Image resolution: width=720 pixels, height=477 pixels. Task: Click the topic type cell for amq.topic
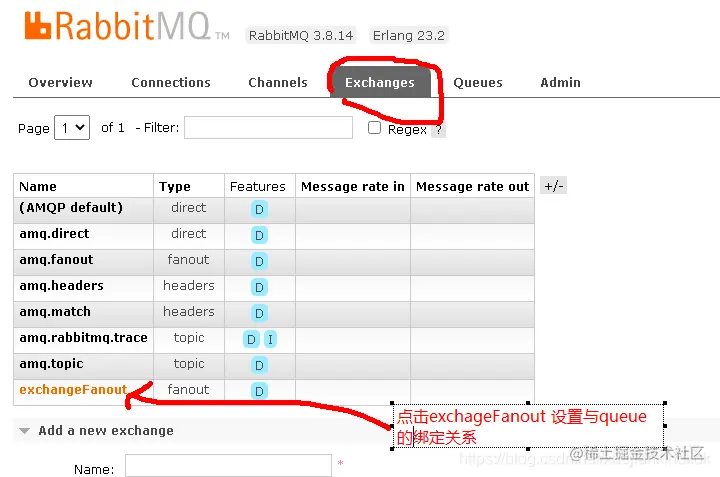(189, 364)
